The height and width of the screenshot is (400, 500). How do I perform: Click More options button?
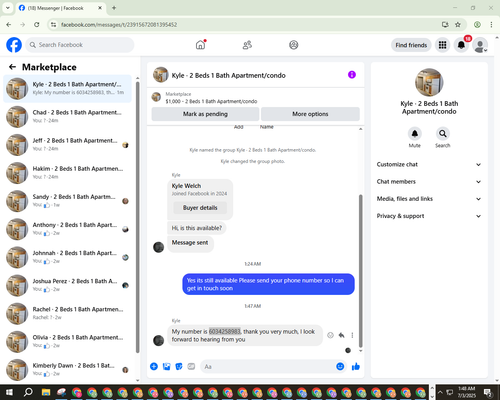310,114
